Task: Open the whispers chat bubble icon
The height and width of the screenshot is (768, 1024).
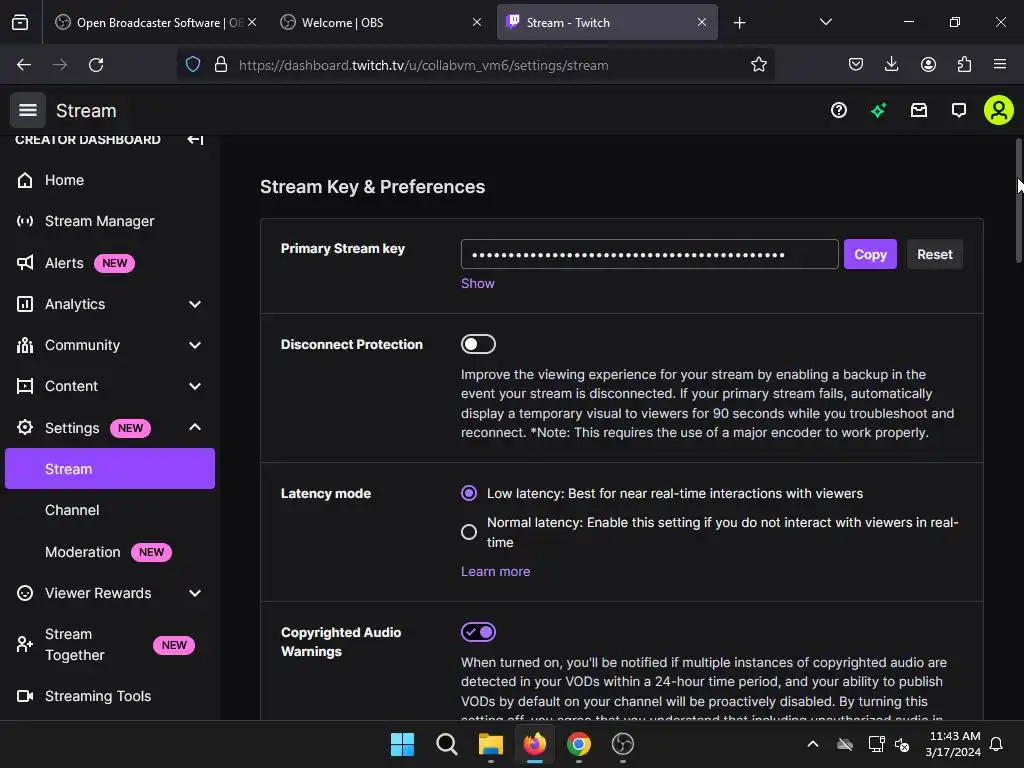Action: pyautogui.click(x=959, y=110)
